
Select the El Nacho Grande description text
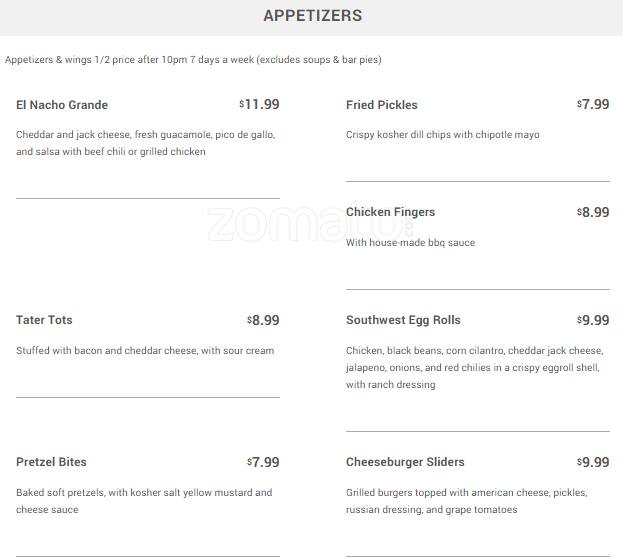coord(145,143)
